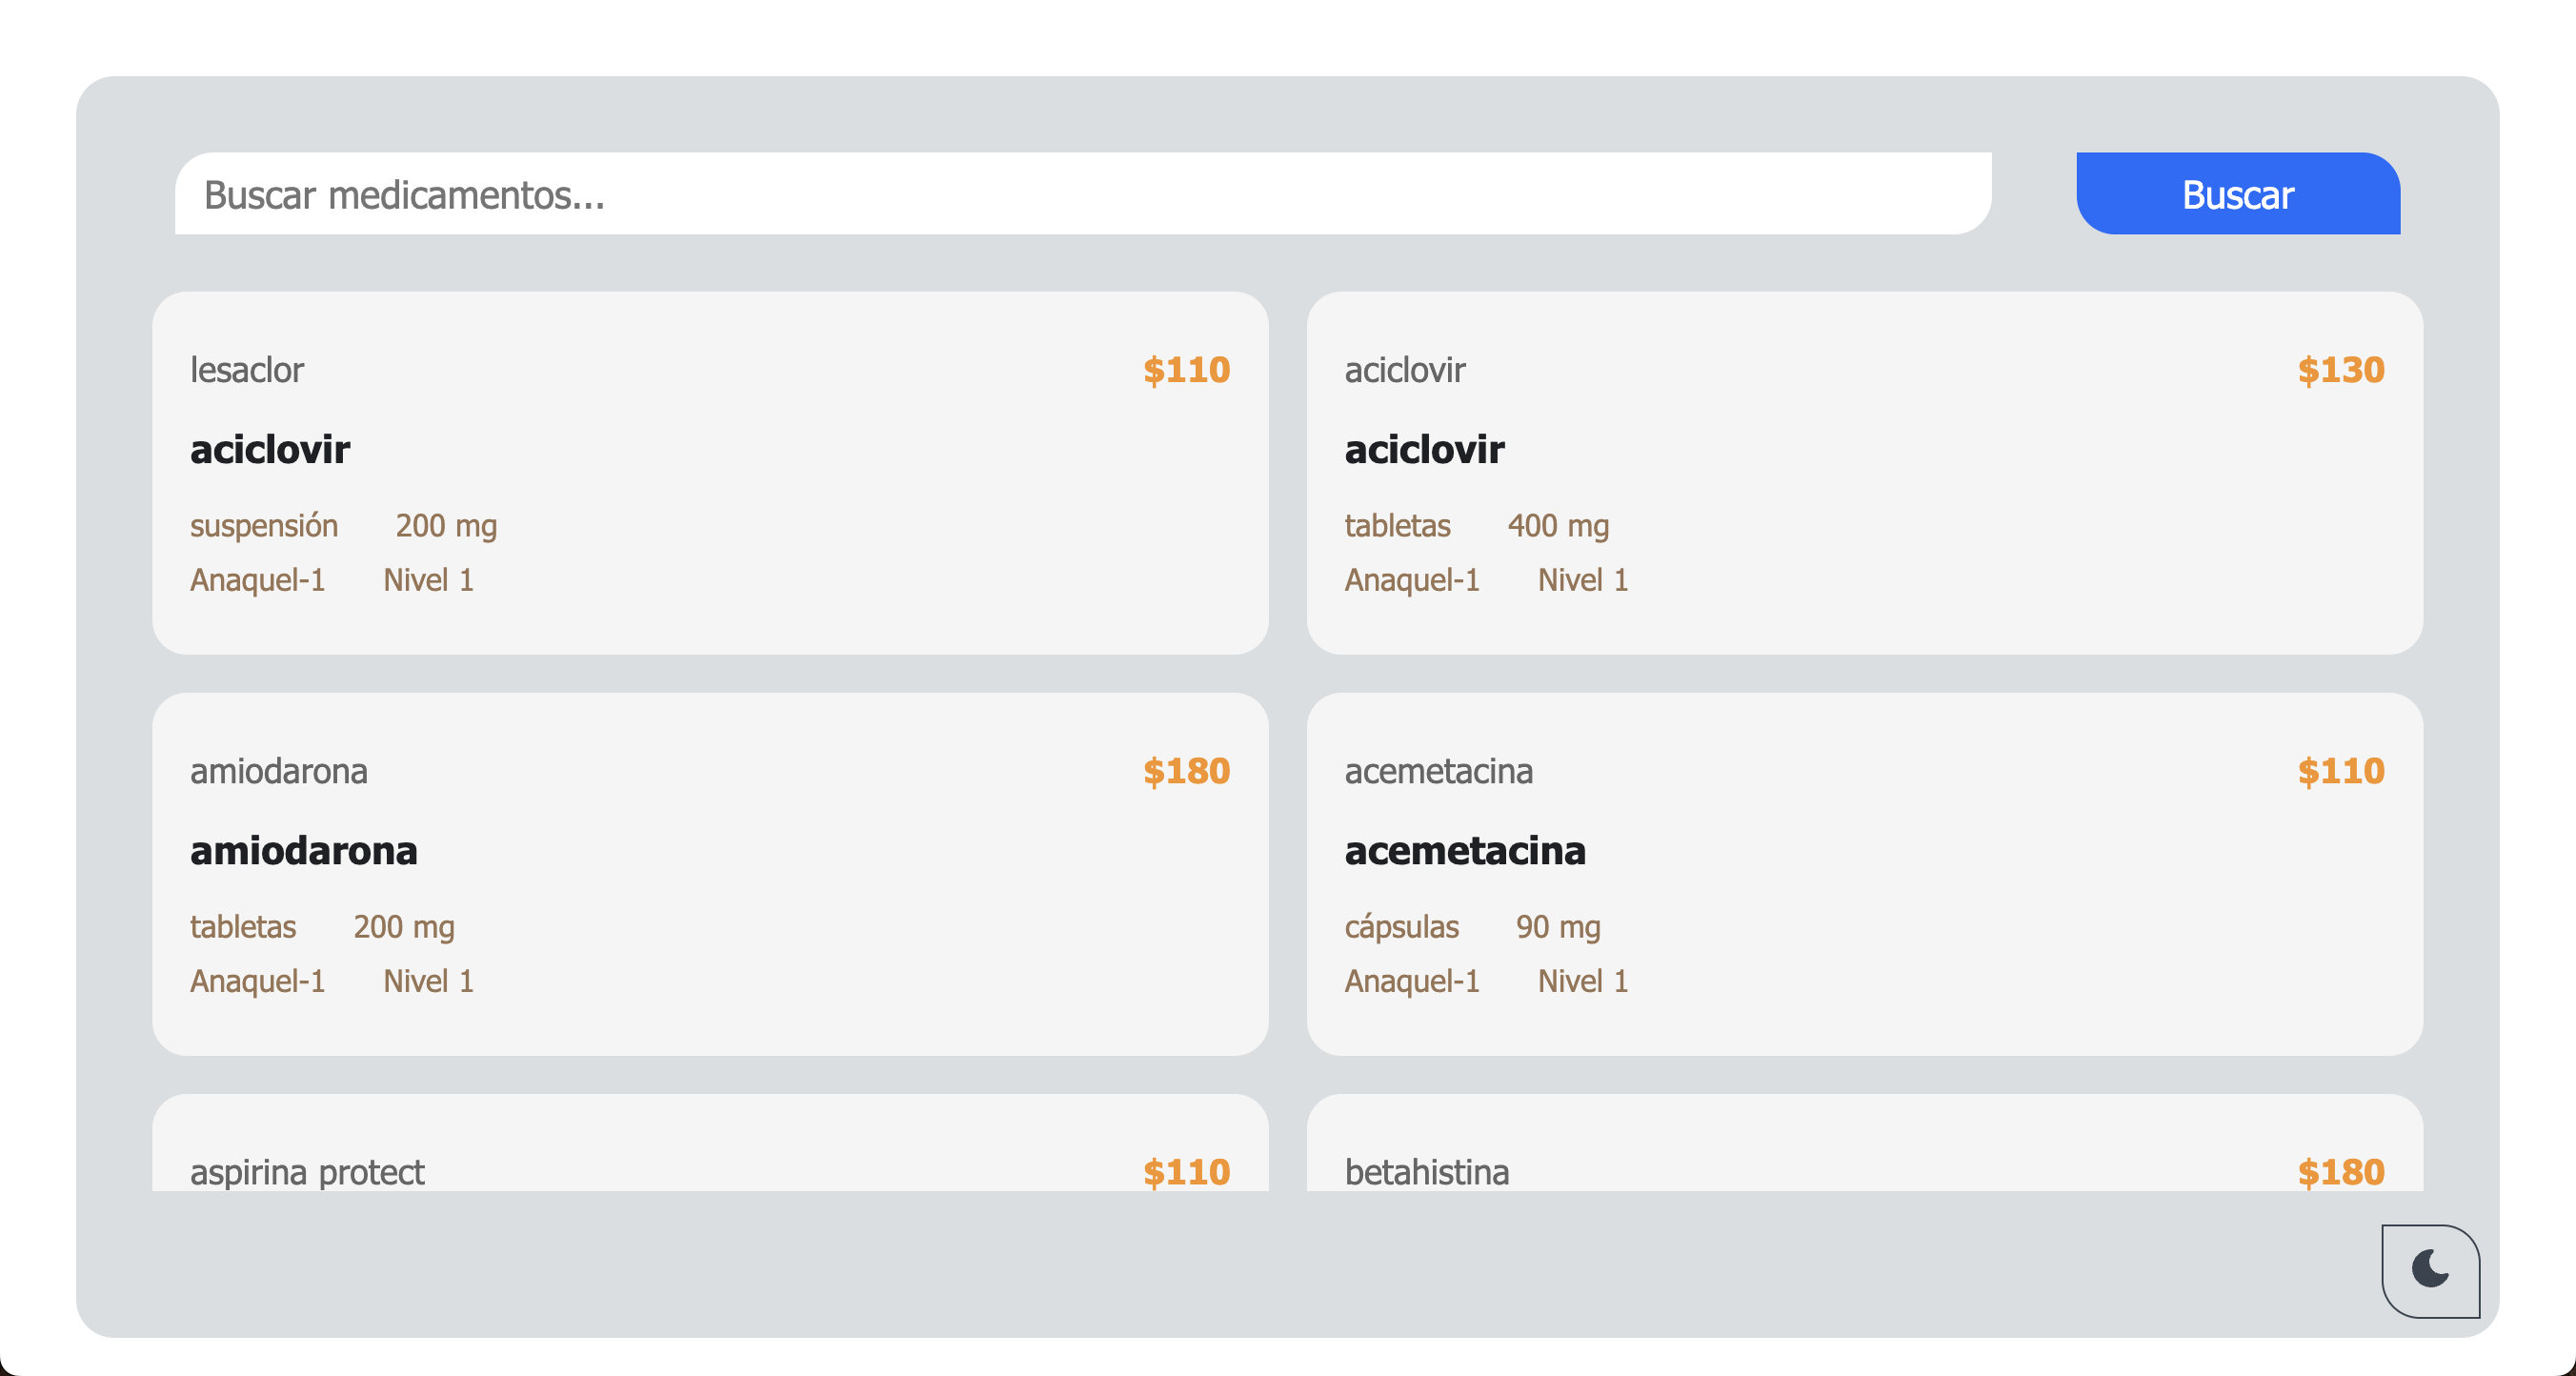Click the suspensión label on lesaclor card
The image size is (2576, 1376).
264,526
